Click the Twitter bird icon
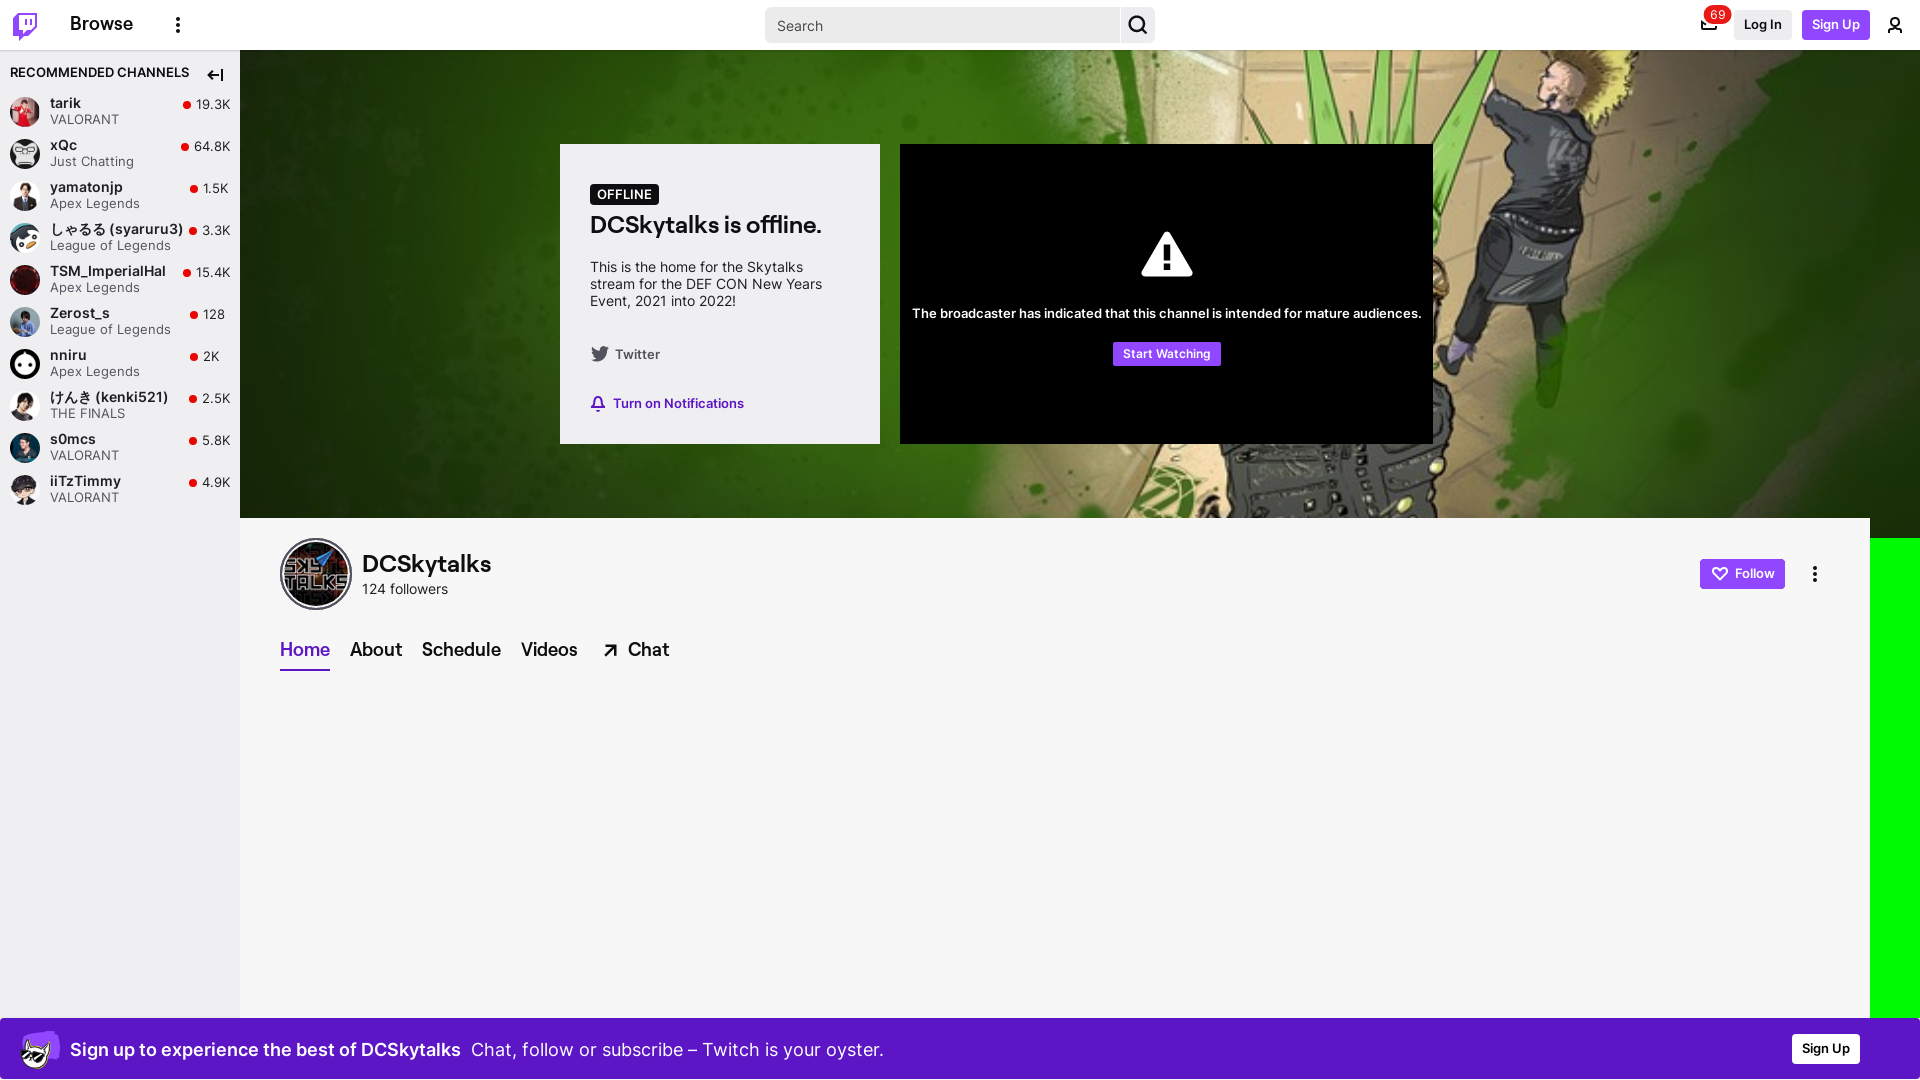Image resolution: width=1920 pixels, height=1080 pixels. tap(599, 354)
